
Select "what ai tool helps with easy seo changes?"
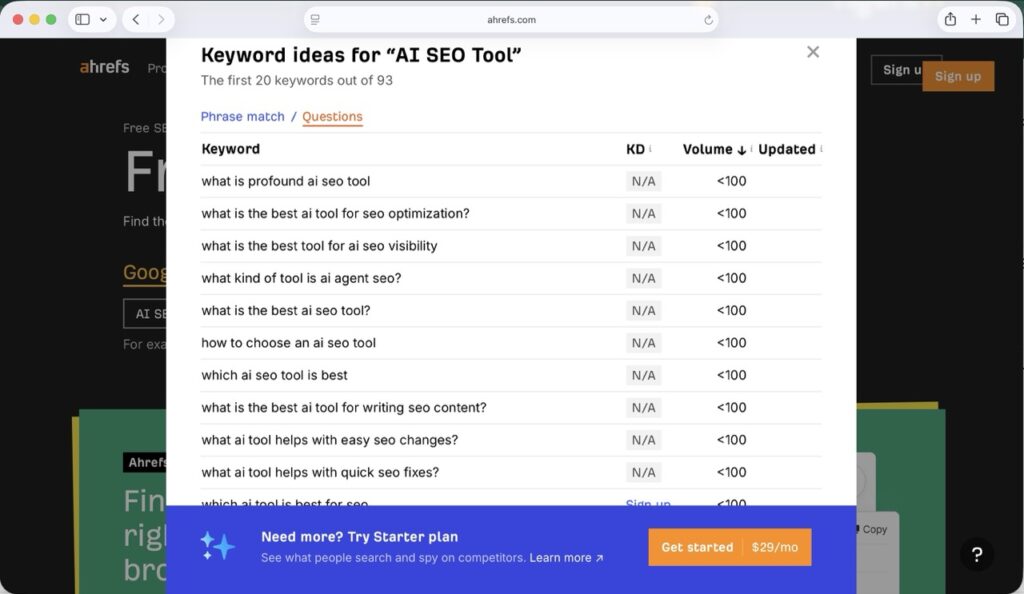pyautogui.click(x=329, y=440)
